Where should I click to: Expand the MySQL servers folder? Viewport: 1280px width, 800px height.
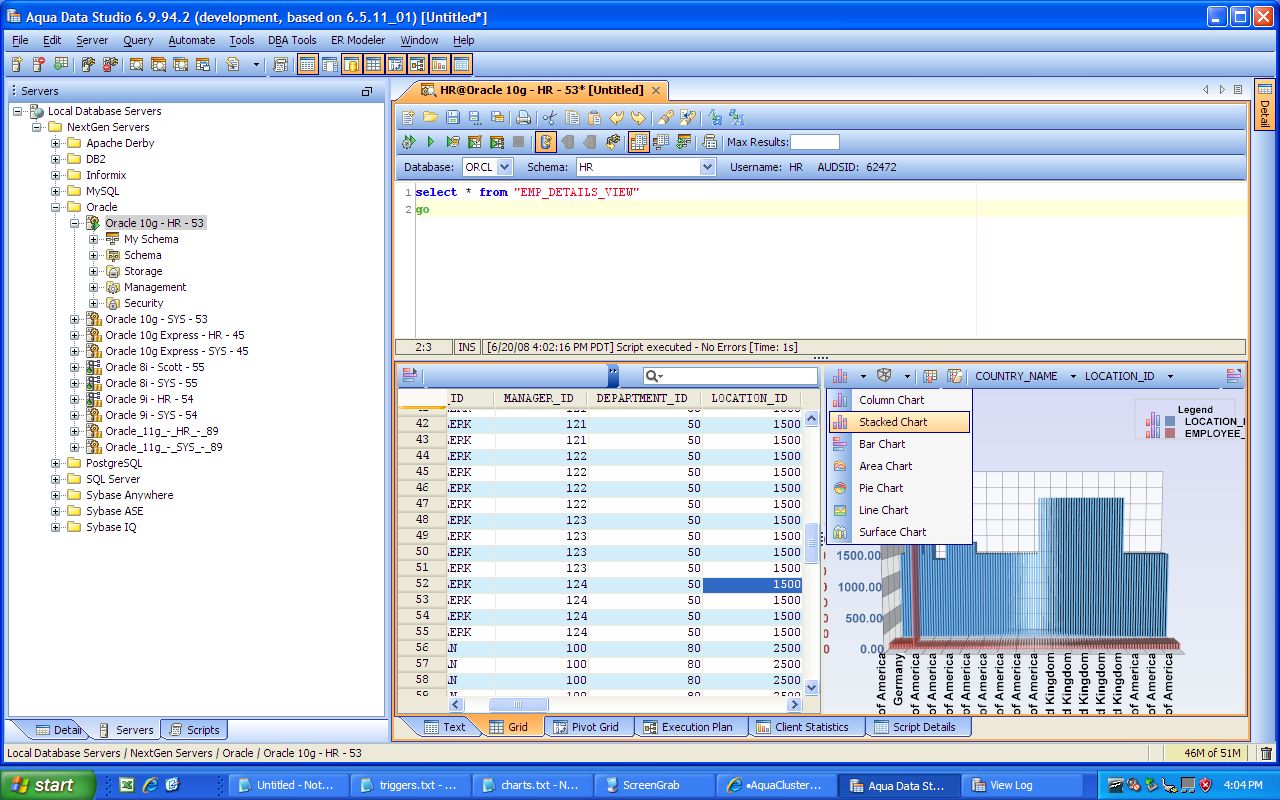[x=56, y=191]
